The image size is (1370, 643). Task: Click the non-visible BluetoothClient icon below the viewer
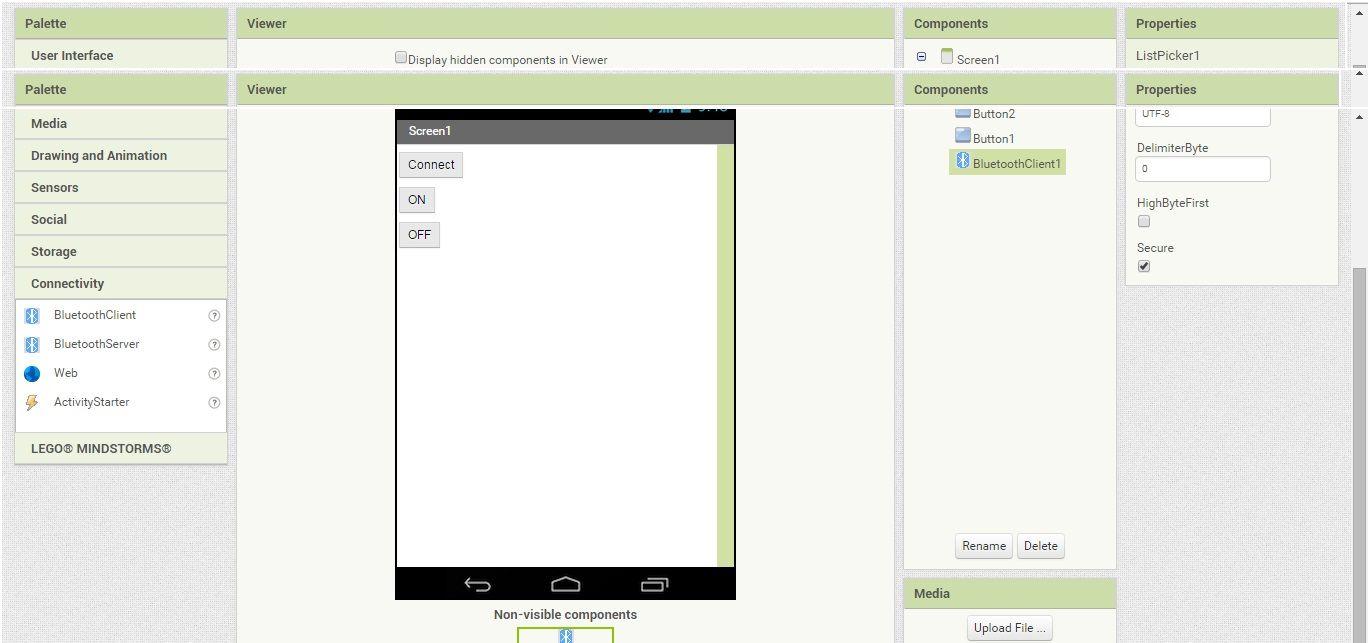565,634
